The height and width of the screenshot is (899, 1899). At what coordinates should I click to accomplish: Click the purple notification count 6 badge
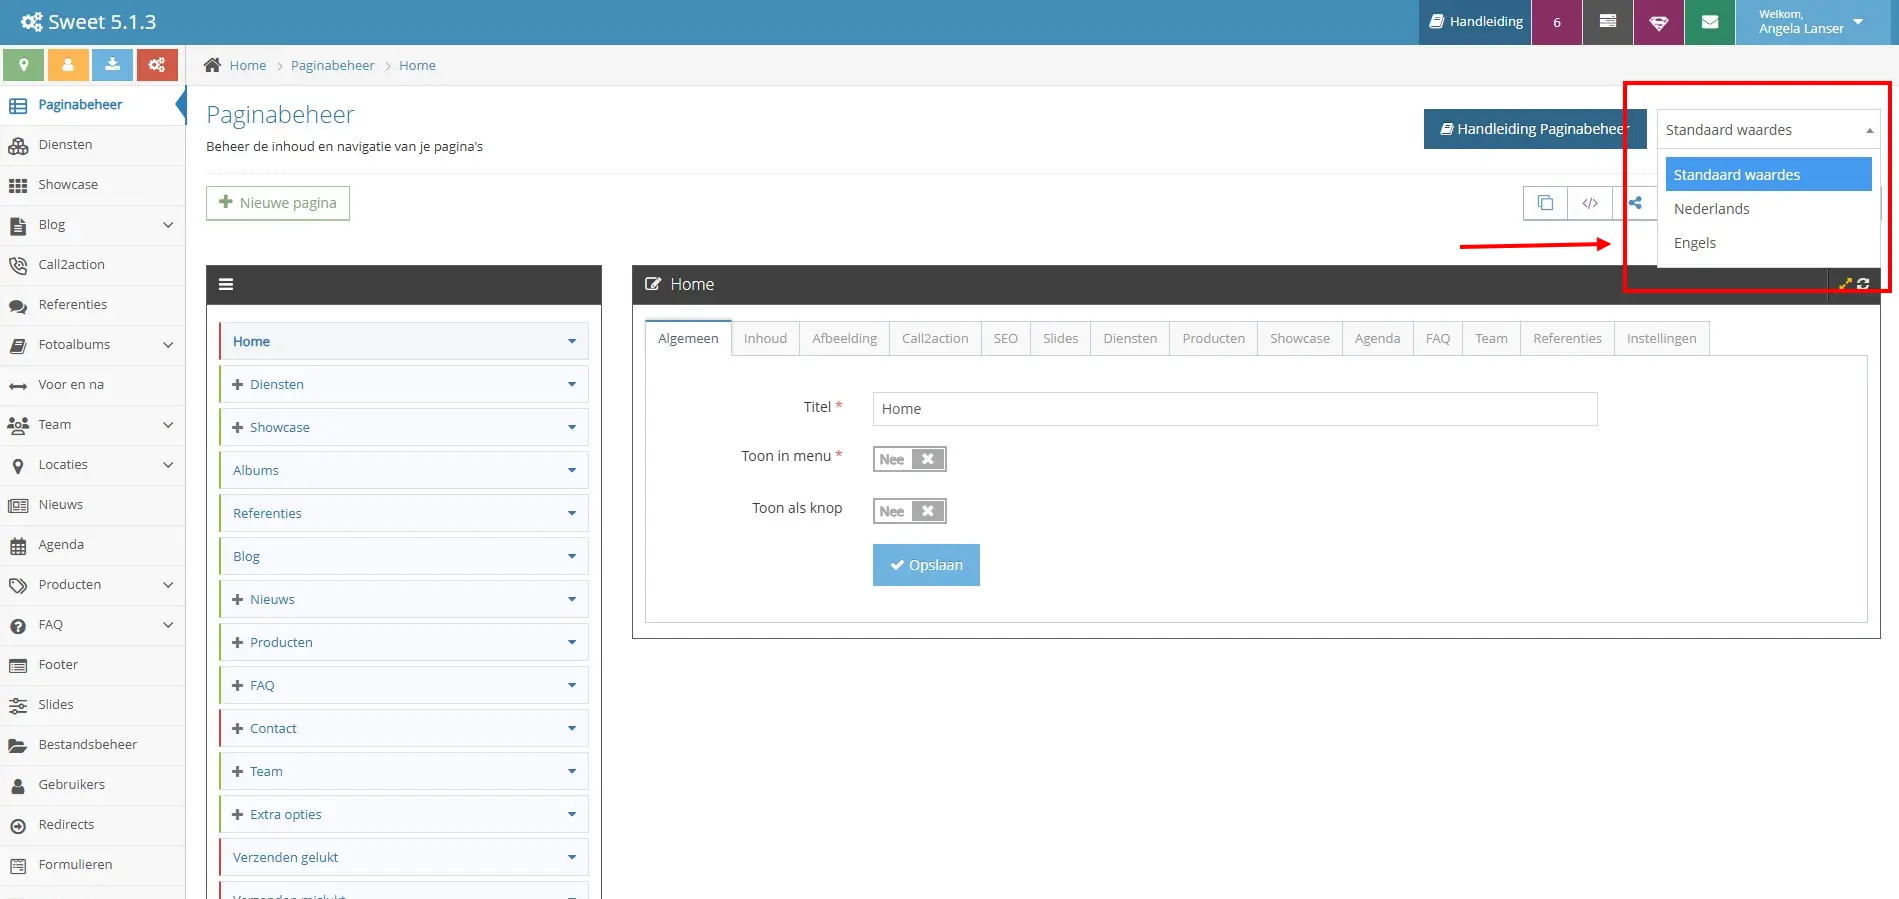click(x=1557, y=22)
